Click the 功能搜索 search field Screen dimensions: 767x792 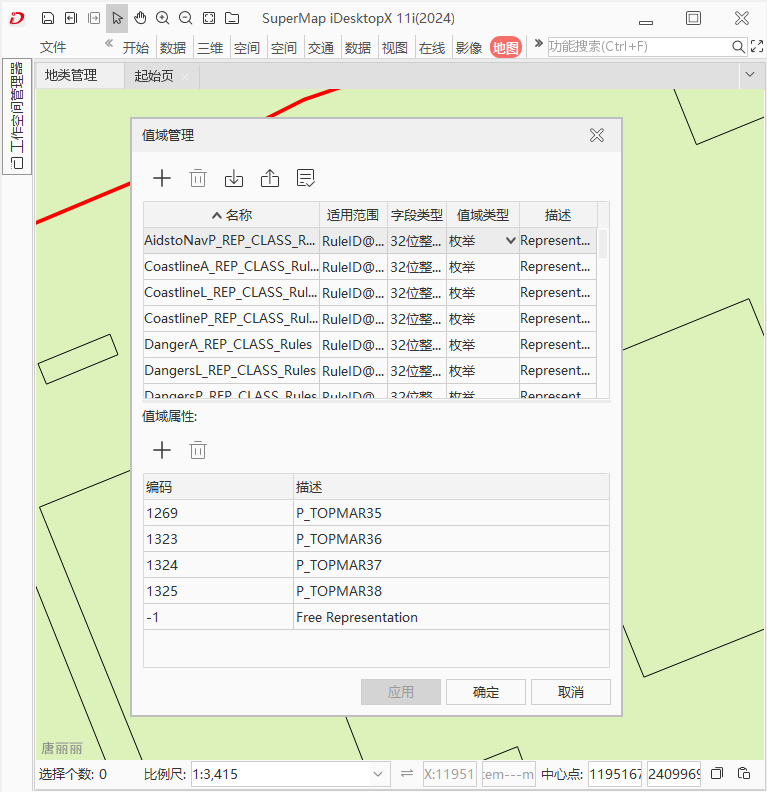coord(638,47)
